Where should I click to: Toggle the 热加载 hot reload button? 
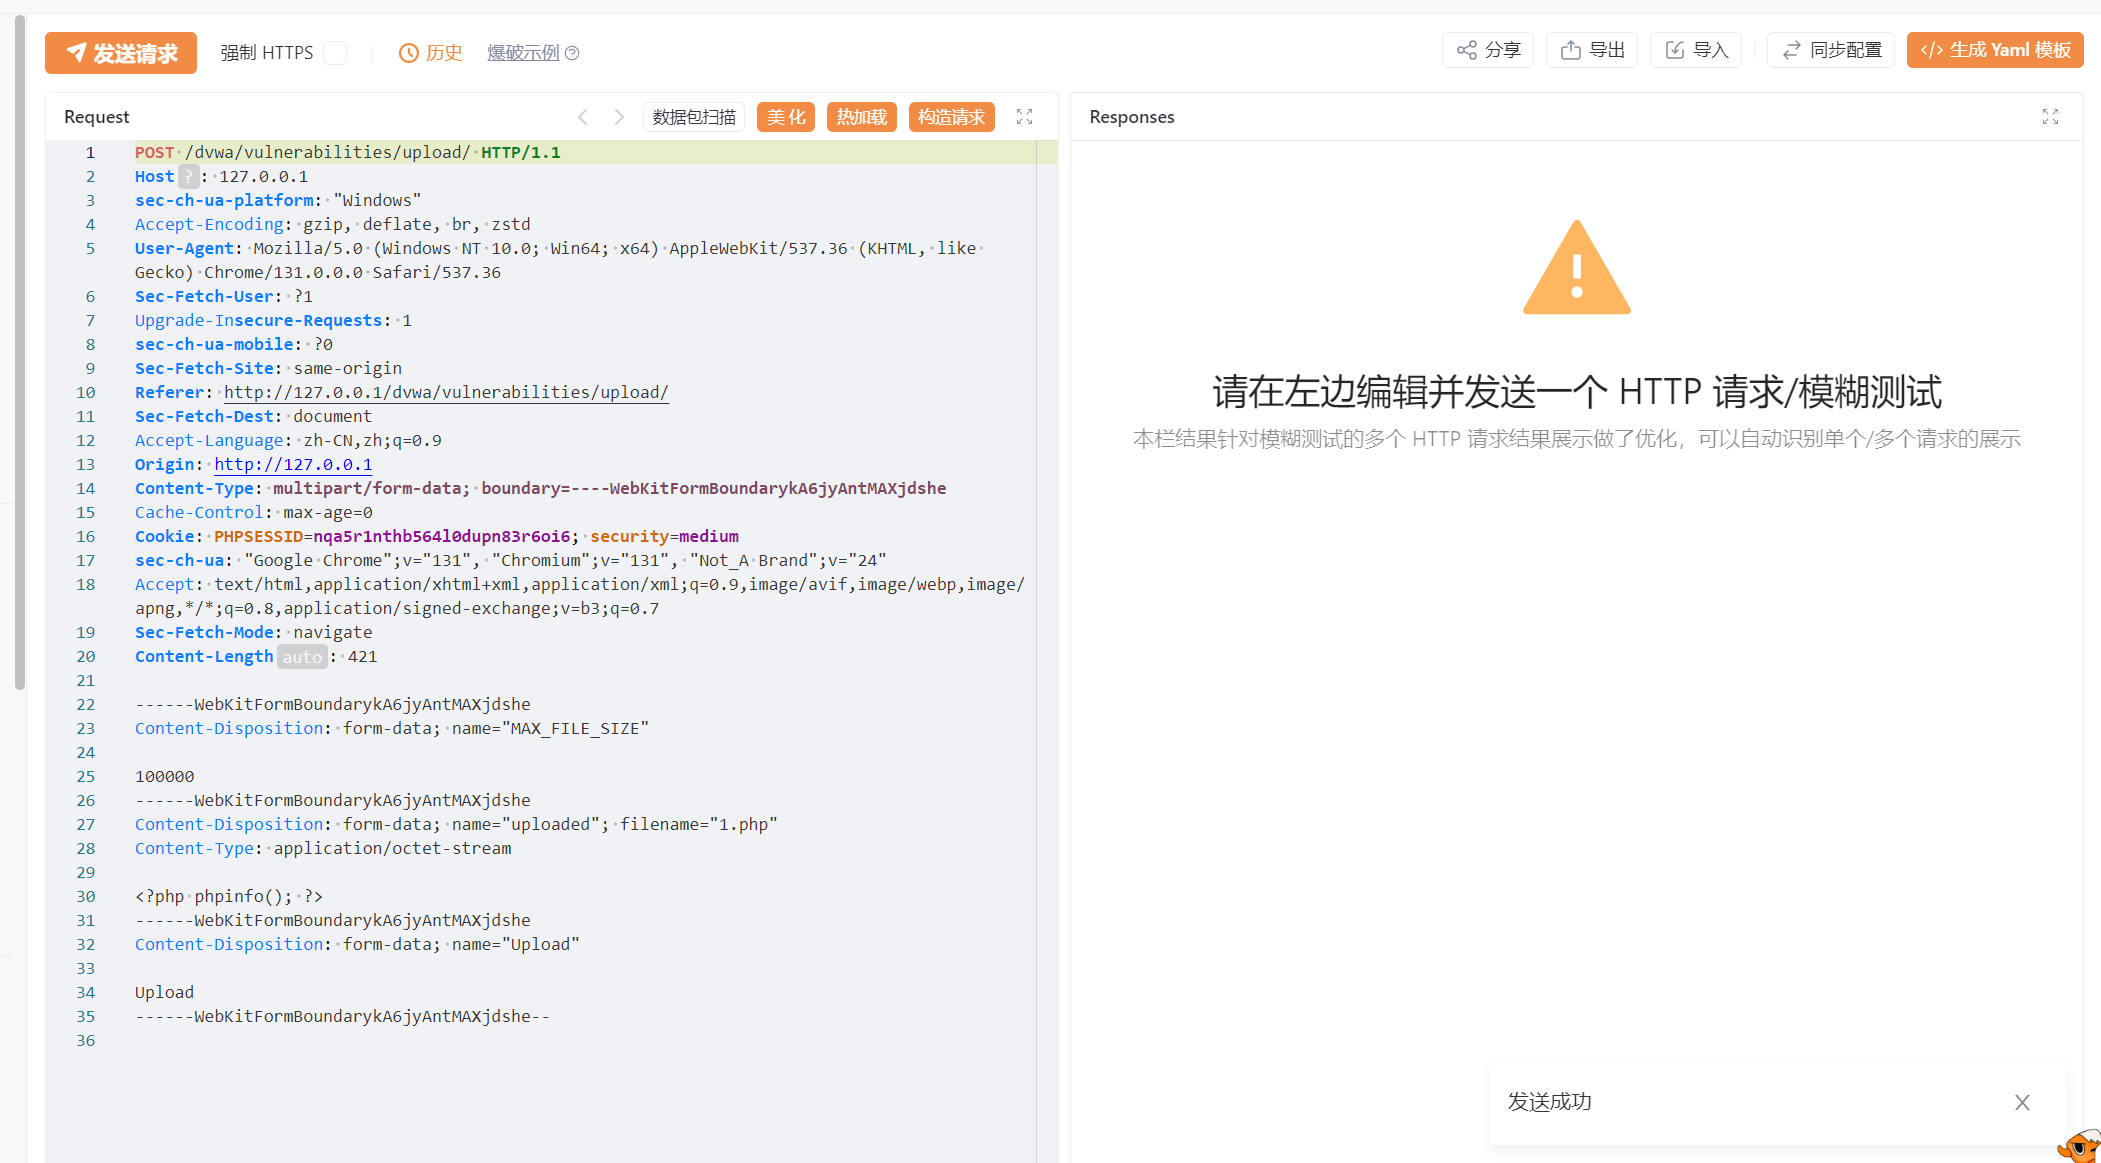click(862, 117)
